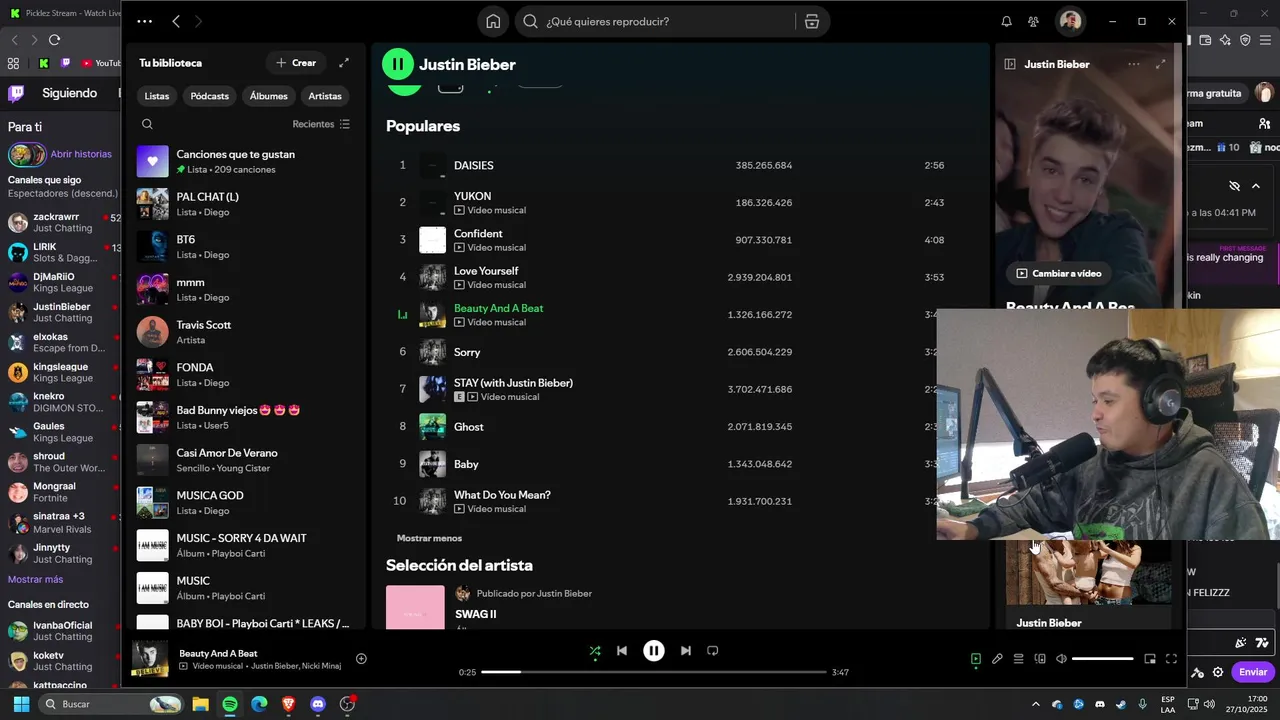Screen dimensions: 1280x720
Task: Open Canciones que te gustan playlist
Action: pyautogui.click(x=245, y=161)
